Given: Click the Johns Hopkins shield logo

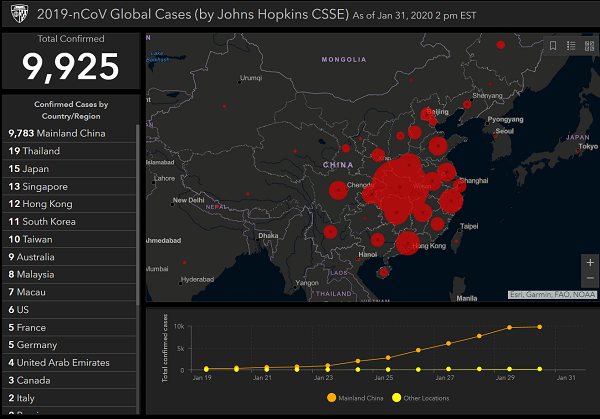Looking at the screenshot, I should coord(17,15).
